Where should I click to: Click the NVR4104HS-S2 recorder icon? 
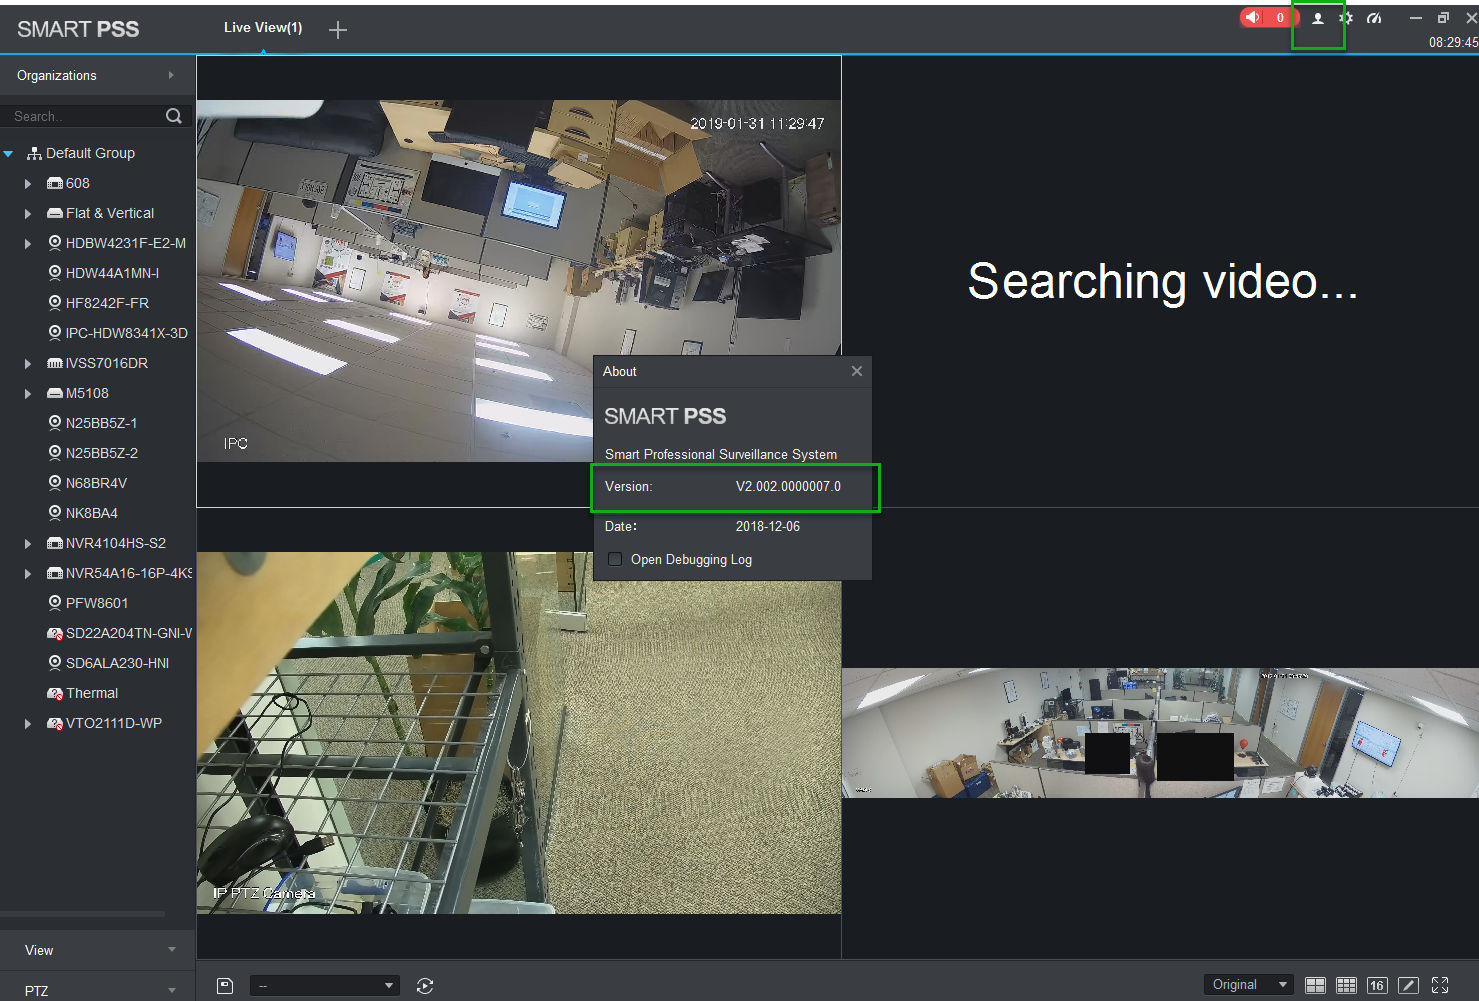55,543
